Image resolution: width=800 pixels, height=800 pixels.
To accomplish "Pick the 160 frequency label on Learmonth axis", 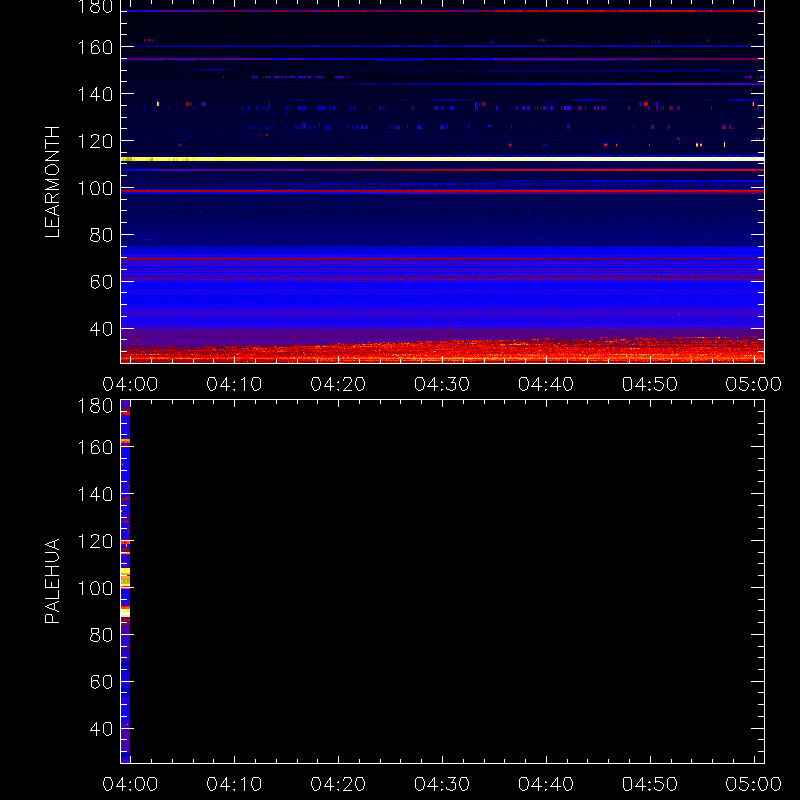I will click(x=95, y=47).
